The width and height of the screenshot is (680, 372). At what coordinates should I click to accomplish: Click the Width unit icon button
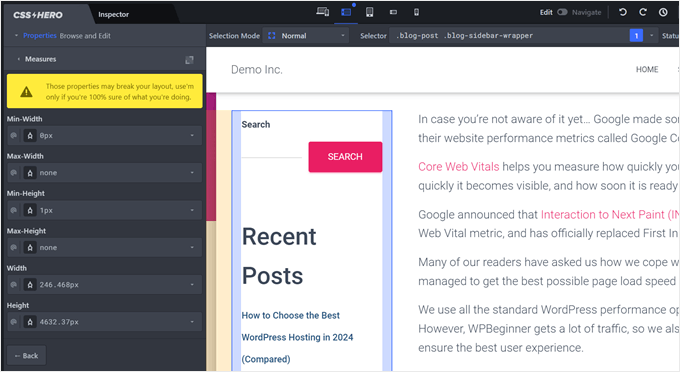click(30, 285)
